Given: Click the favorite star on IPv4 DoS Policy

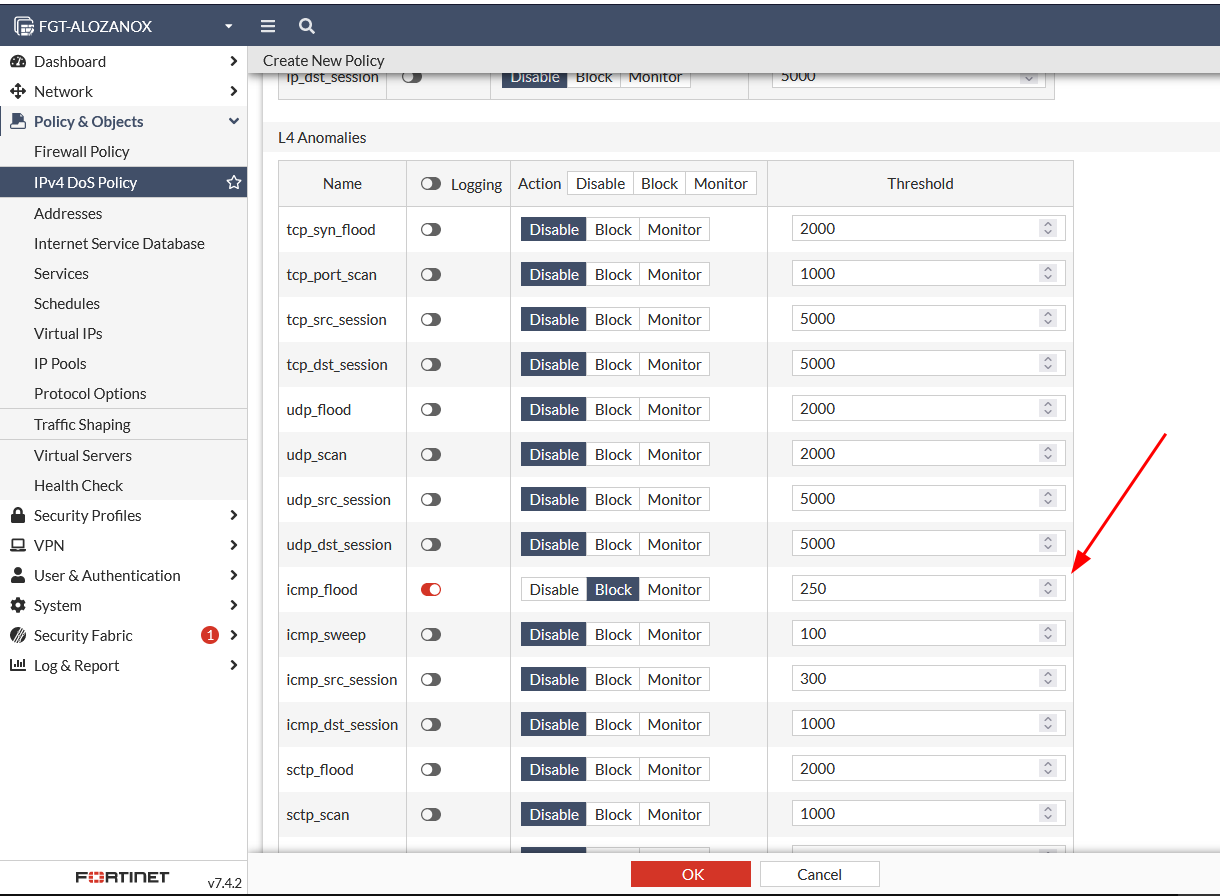Looking at the screenshot, I should pos(234,183).
